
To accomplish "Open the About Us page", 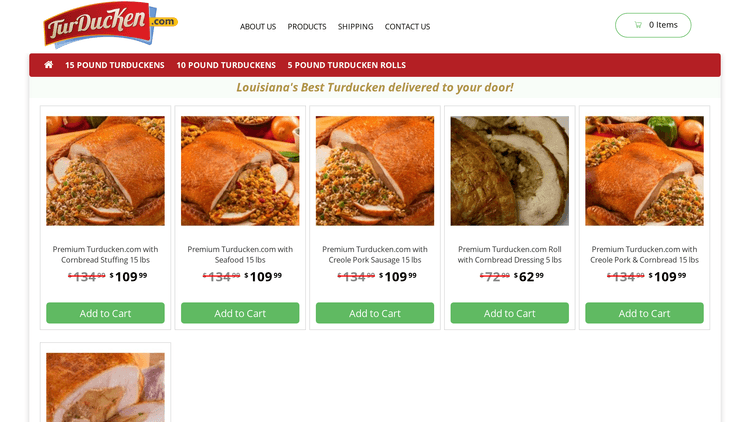I will click(x=258, y=27).
